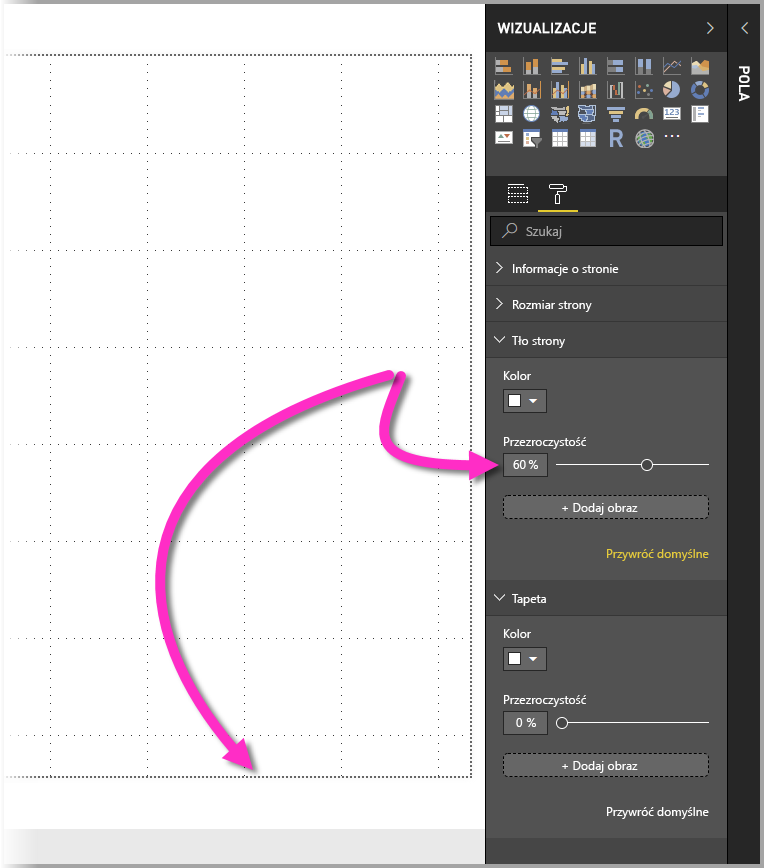Click Dodaj obraz under Tło strony
Viewport: 764px width, 868px height.
(x=606, y=508)
